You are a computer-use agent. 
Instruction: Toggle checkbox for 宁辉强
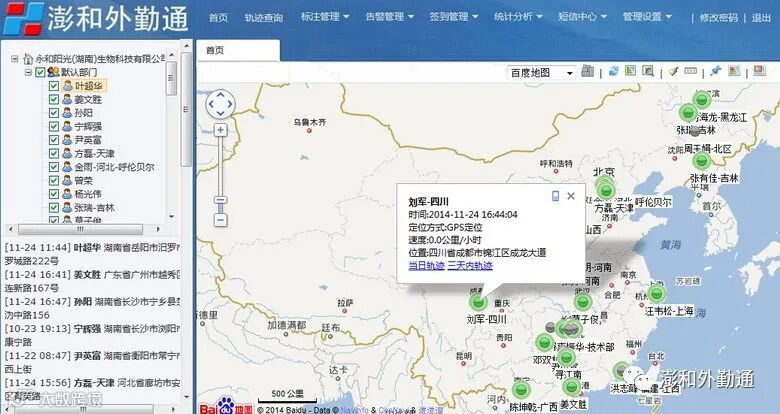point(54,126)
